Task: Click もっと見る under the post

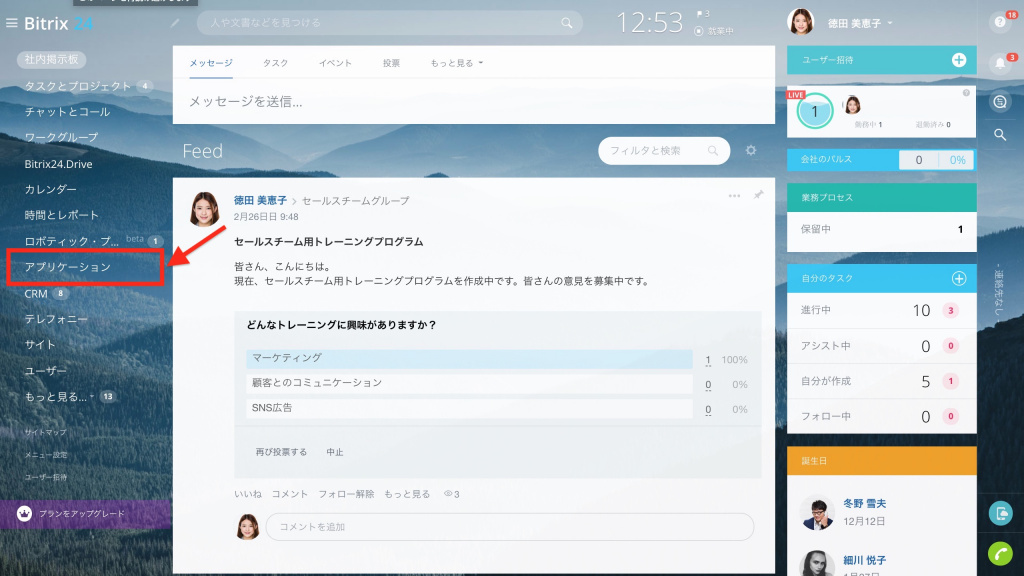Action: [x=407, y=494]
